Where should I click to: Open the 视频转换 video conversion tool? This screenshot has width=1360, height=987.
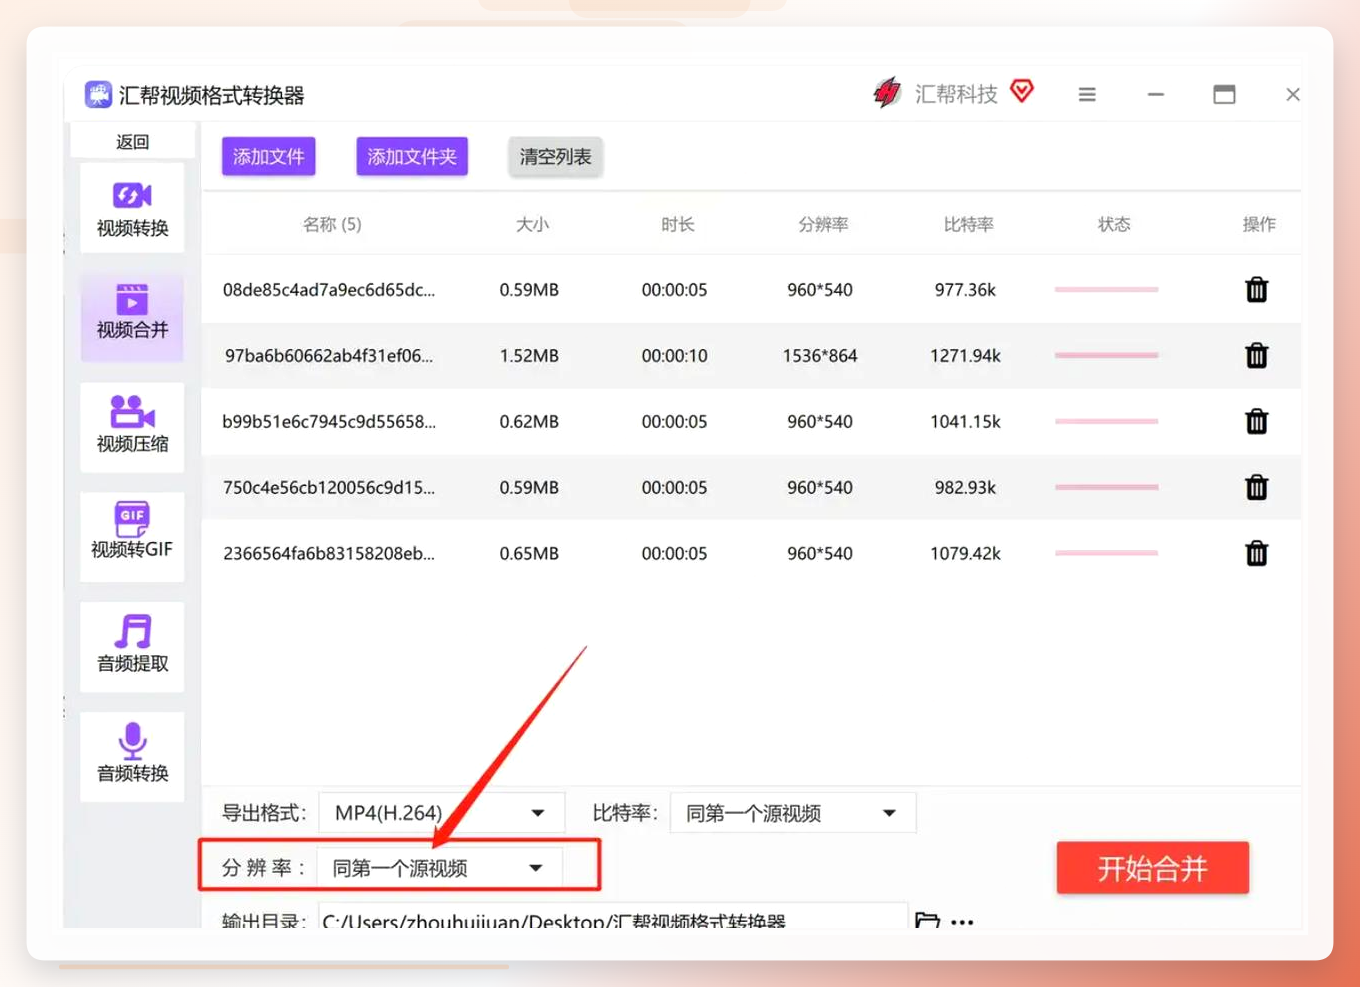132,208
